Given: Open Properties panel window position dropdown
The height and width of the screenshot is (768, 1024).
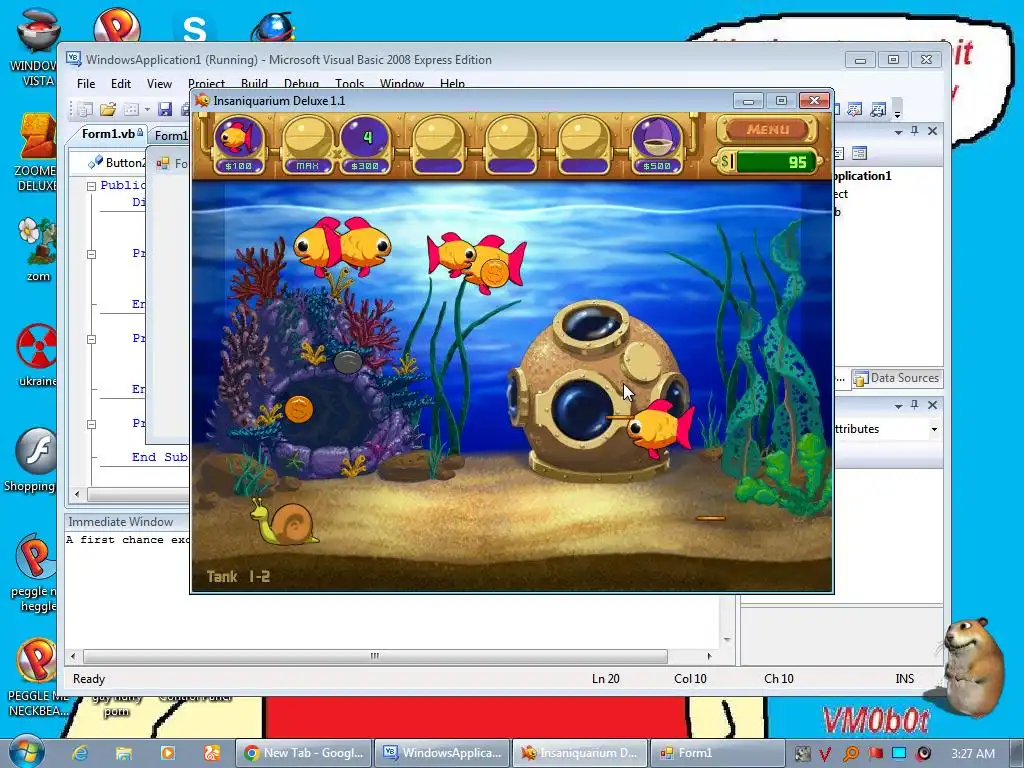Looking at the screenshot, I should [899, 406].
